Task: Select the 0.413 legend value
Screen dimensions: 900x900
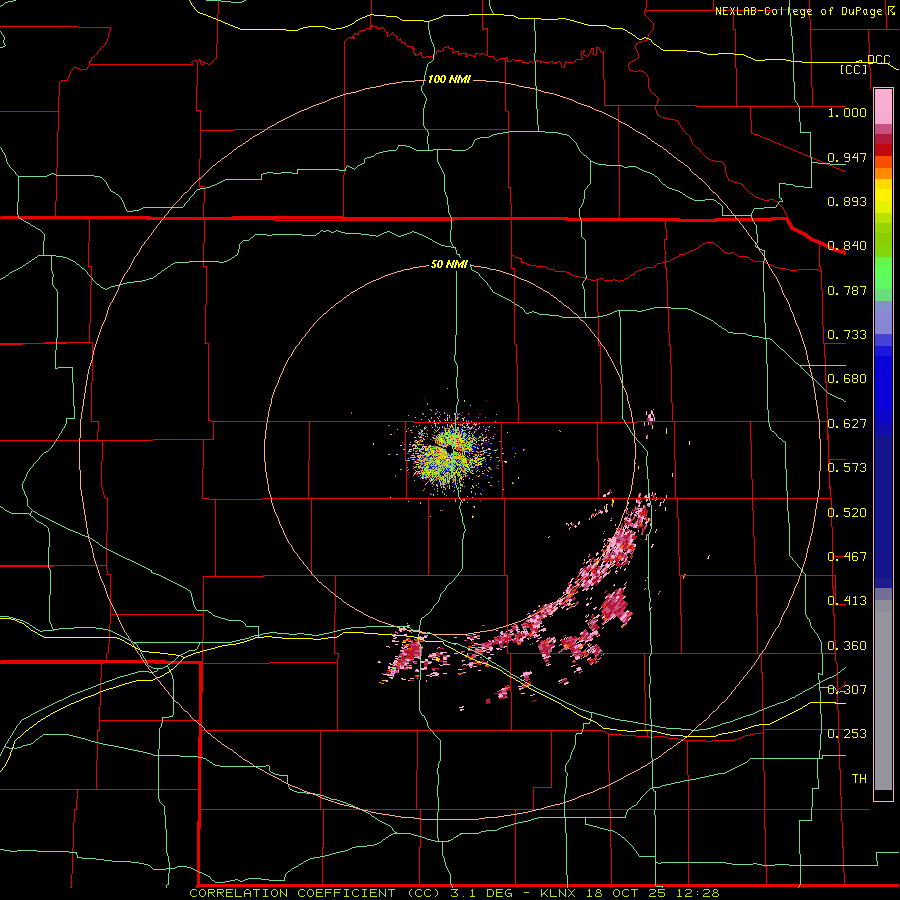Action: [847, 601]
